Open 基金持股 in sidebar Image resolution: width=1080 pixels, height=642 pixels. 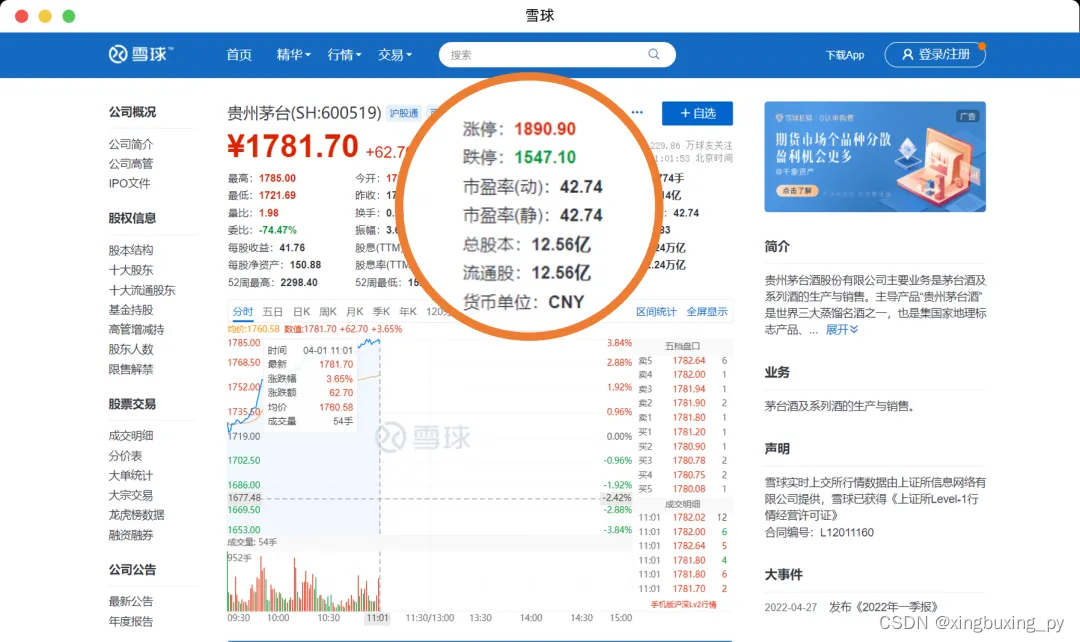[x=131, y=310]
